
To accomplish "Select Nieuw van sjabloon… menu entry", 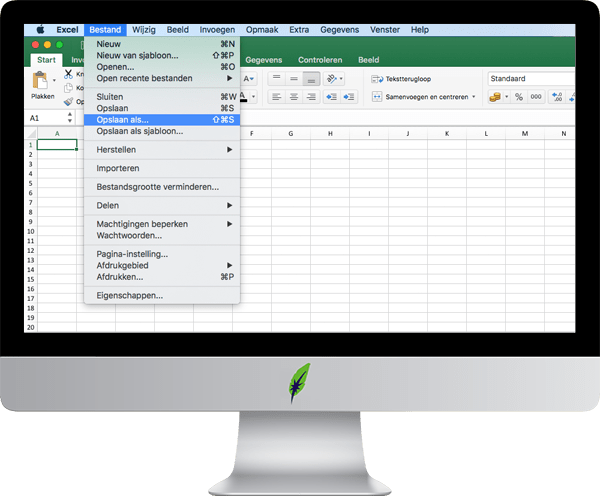I will click(x=162, y=55).
